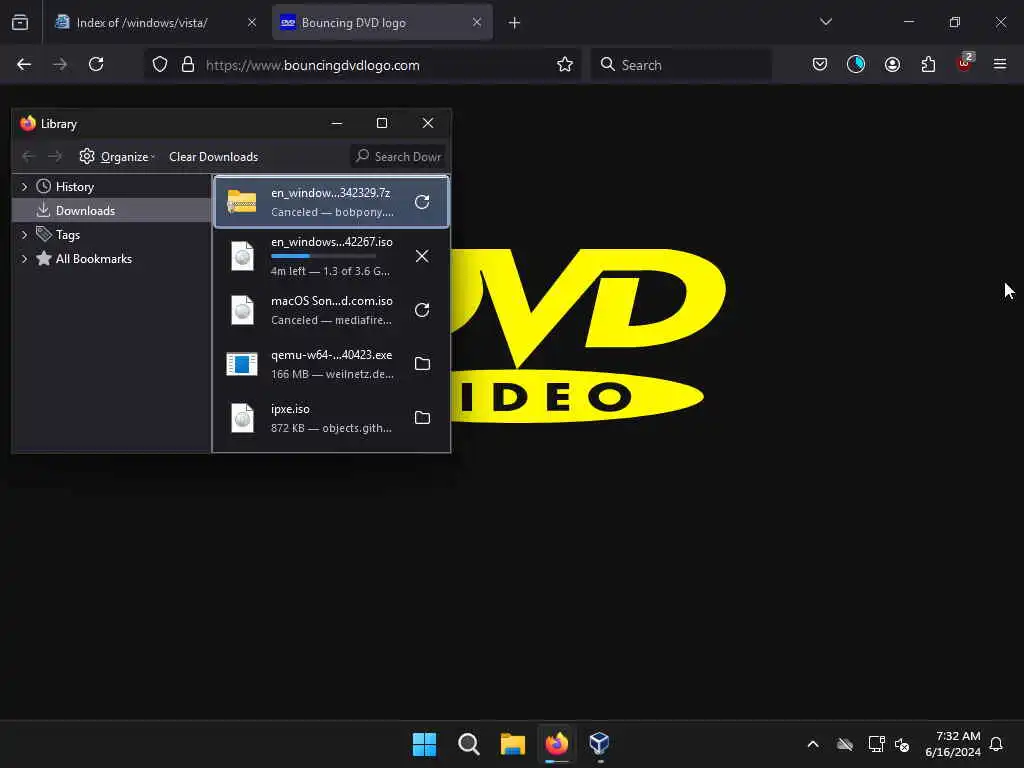Image resolution: width=1024 pixels, height=768 pixels.
Task: Click the bouncing DVD Video logo
Action: coord(588,335)
